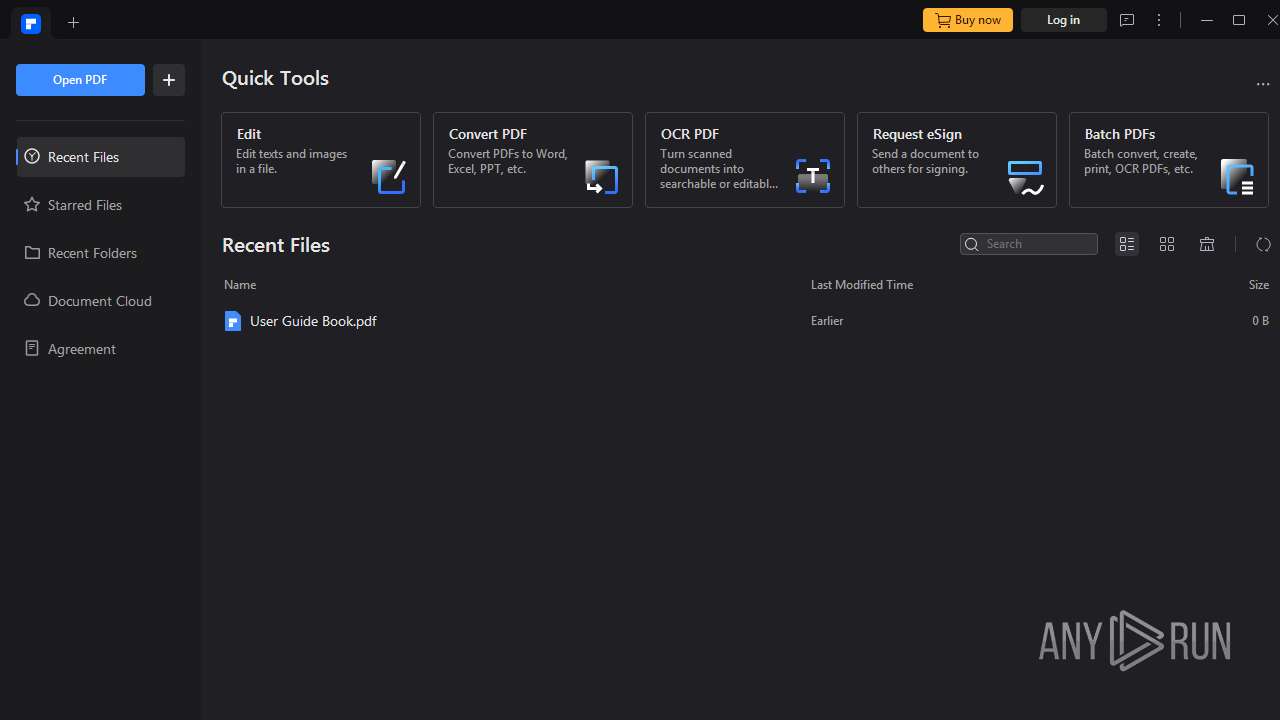Maximize the PDFelement window
Viewport: 1280px width, 720px height.
1239,20
